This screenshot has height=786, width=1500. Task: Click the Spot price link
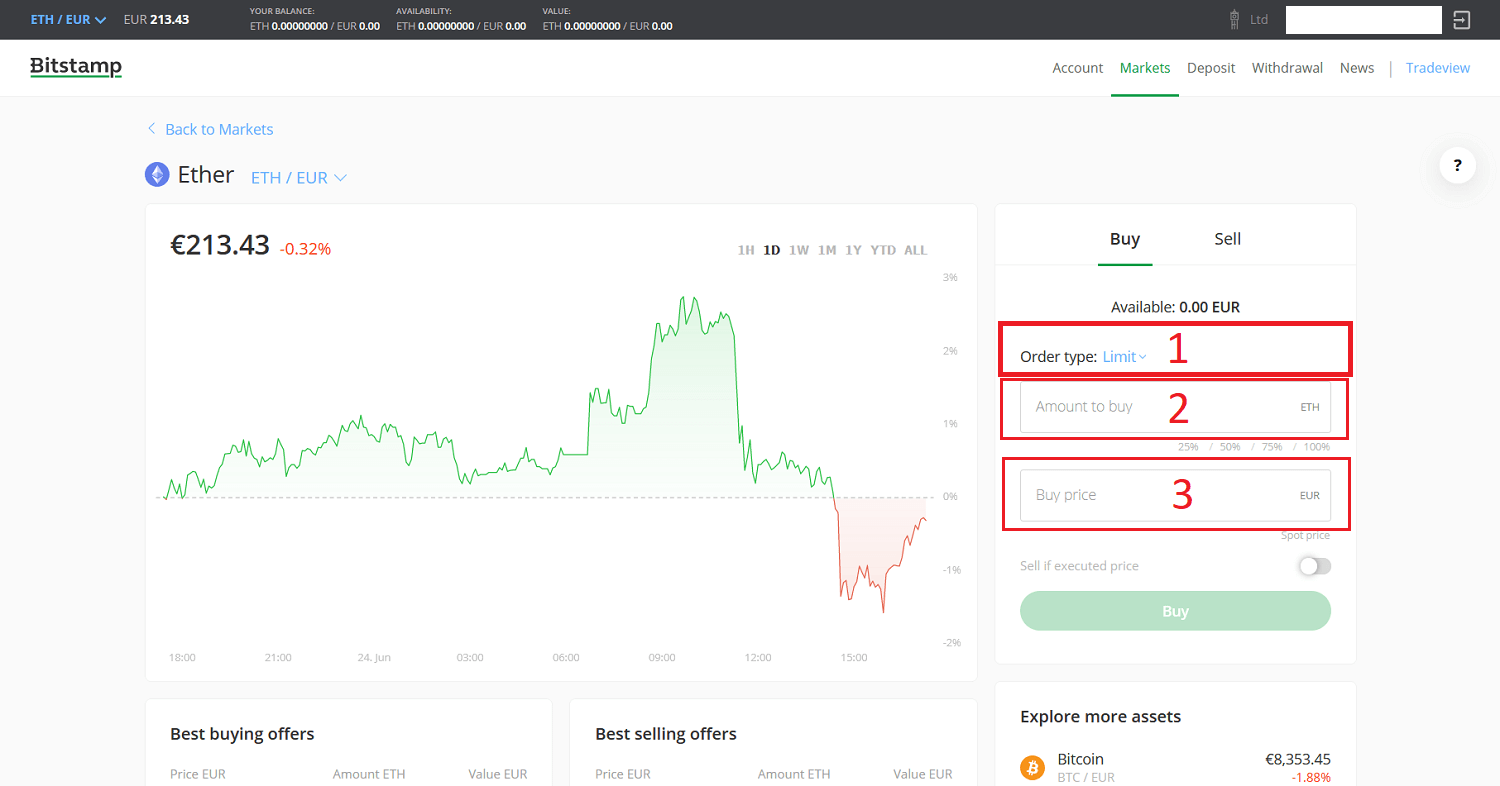1305,536
